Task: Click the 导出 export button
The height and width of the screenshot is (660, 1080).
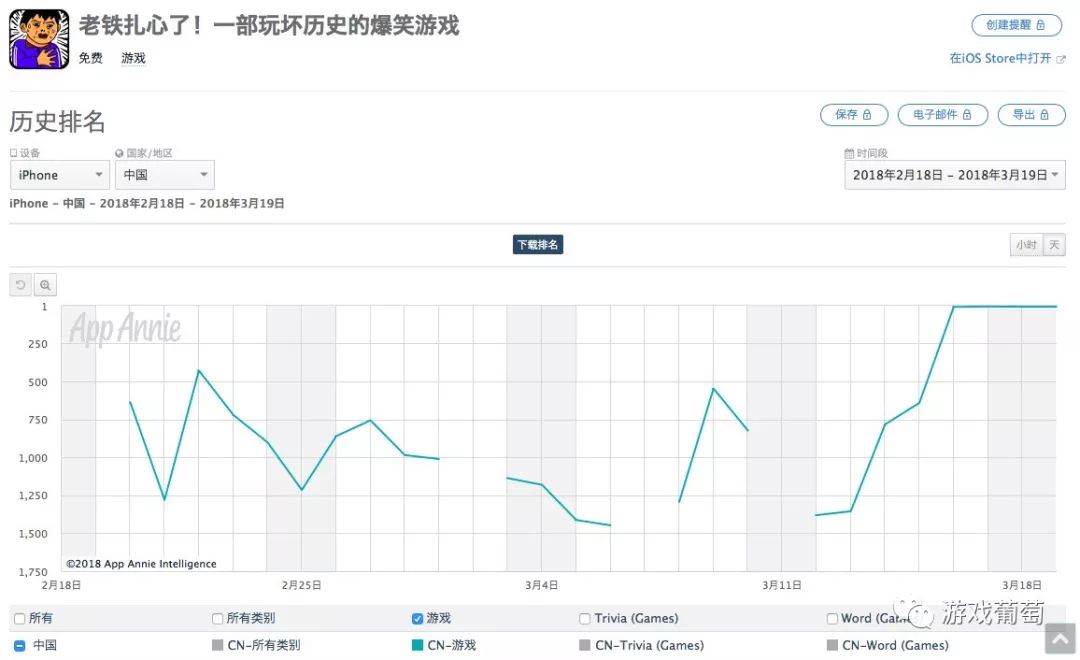Action: coord(1031,115)
